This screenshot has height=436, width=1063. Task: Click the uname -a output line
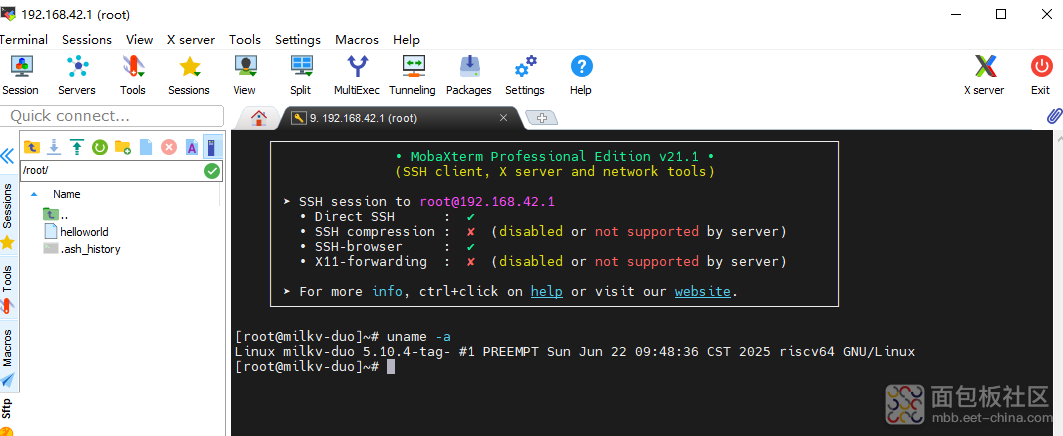[x=575, y=352]
